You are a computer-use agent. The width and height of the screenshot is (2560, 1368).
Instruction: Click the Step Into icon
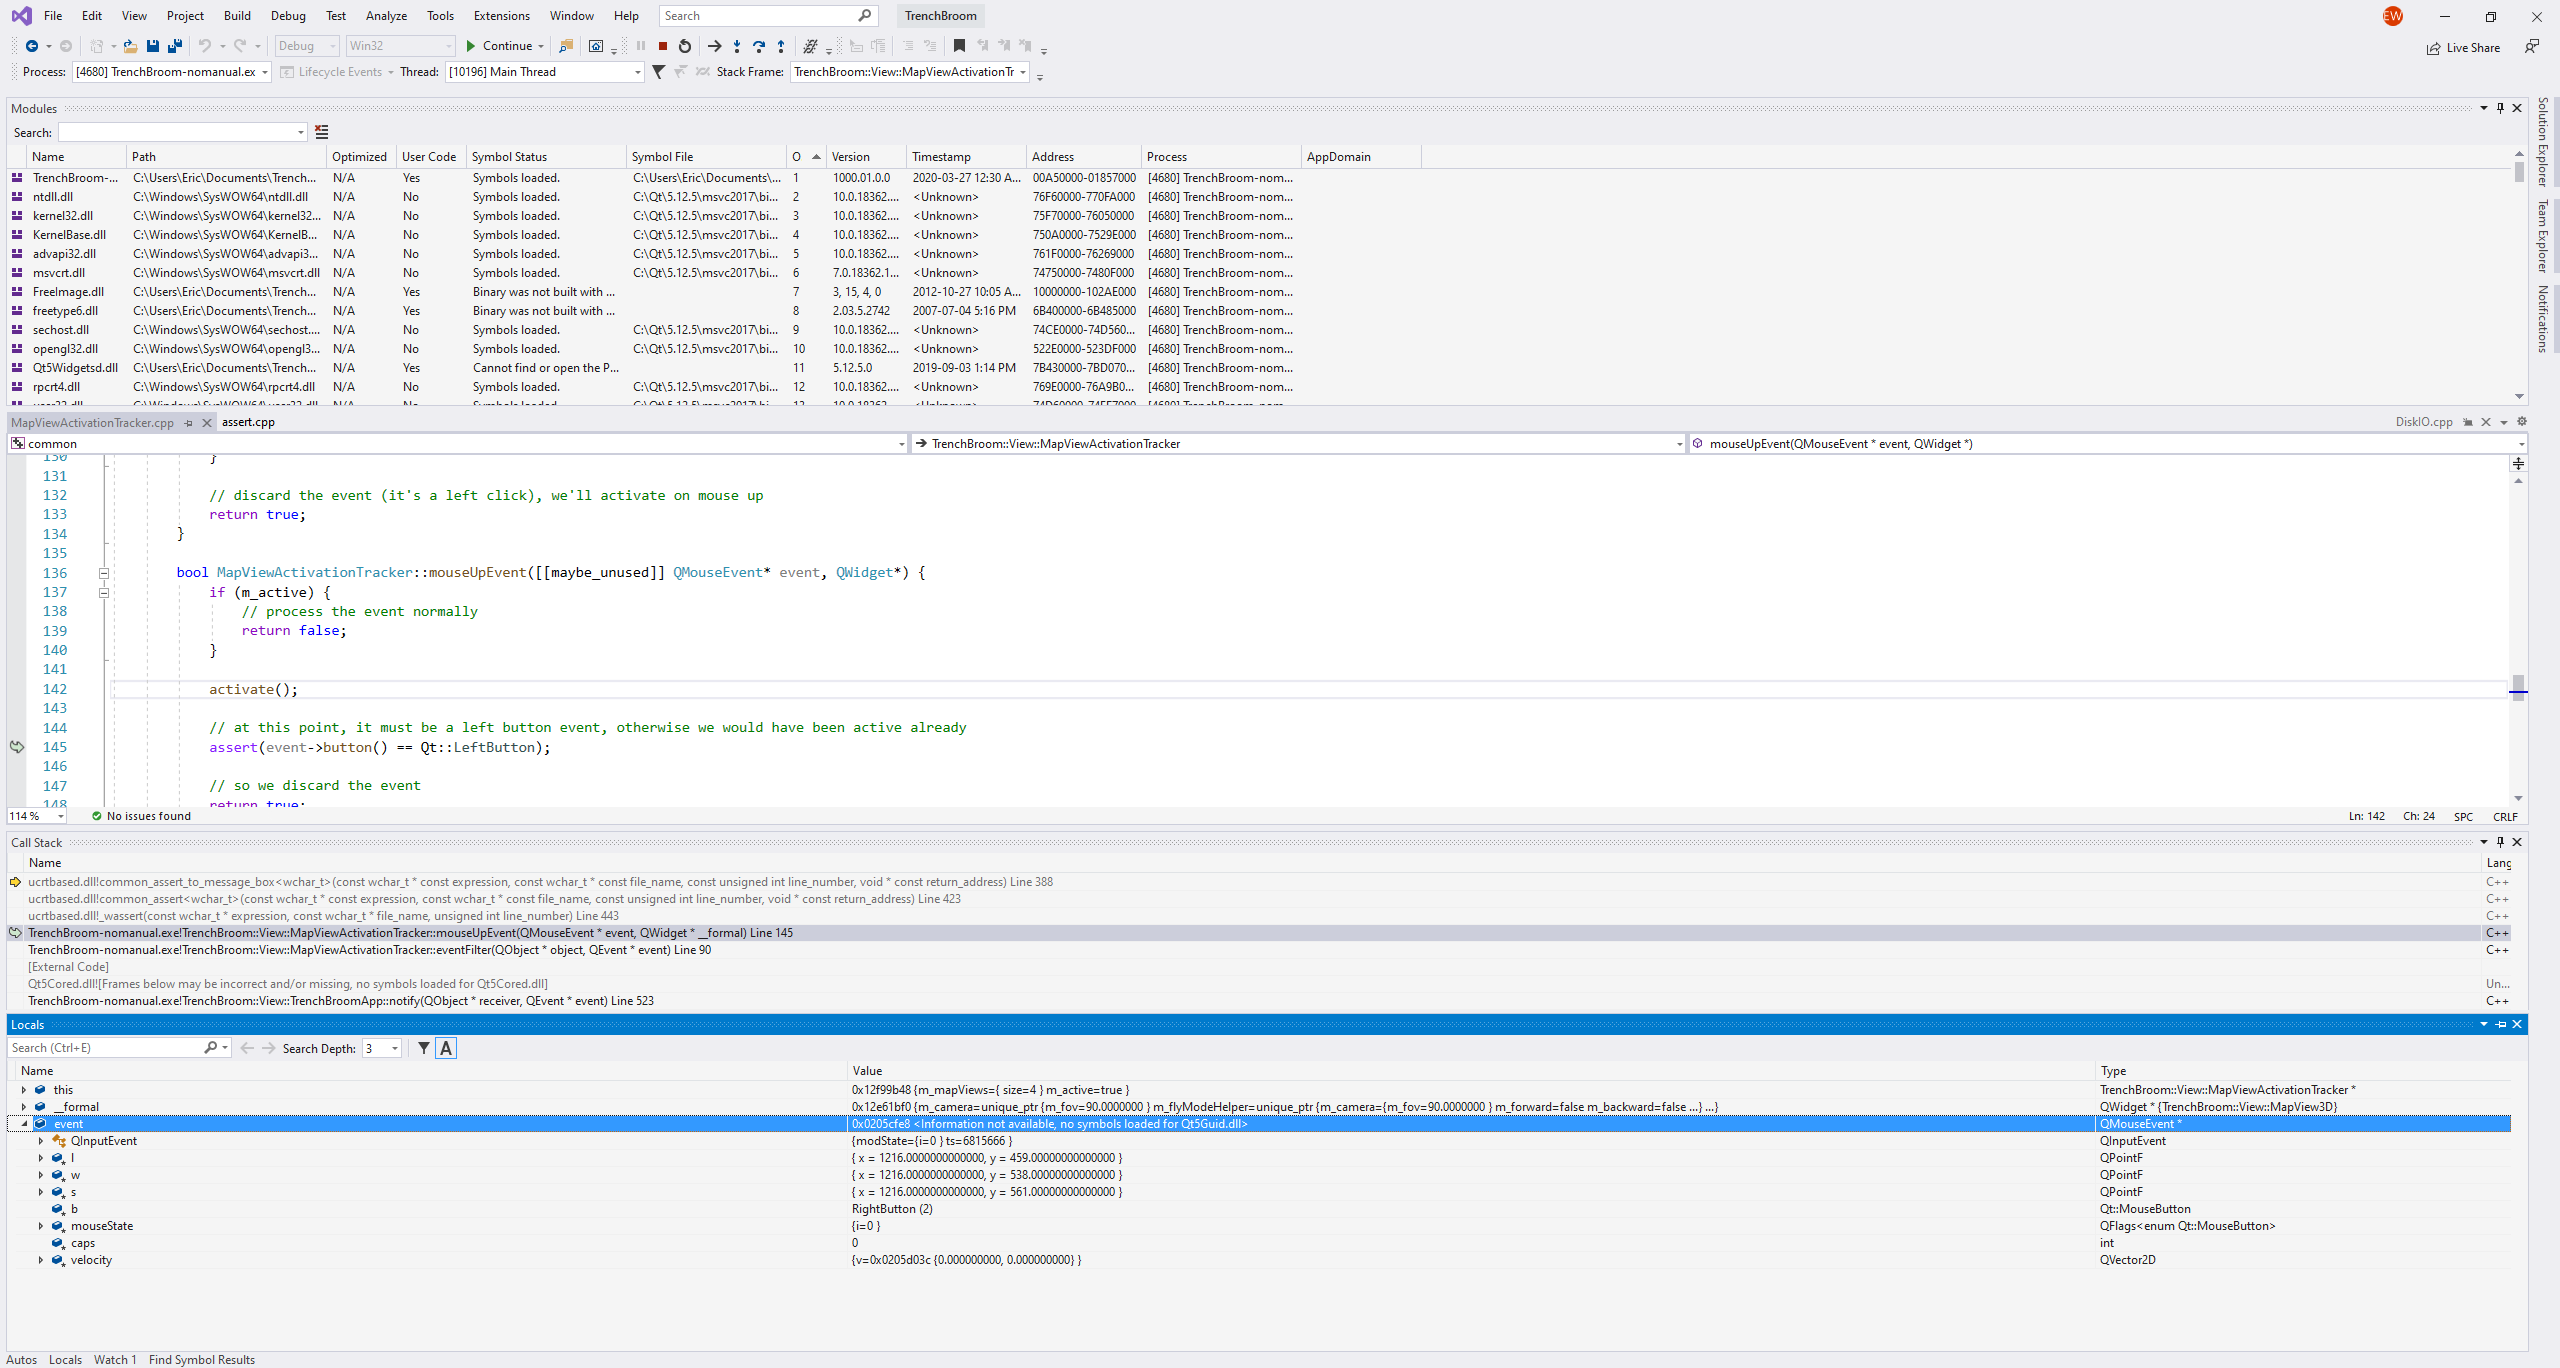point(737,46)
